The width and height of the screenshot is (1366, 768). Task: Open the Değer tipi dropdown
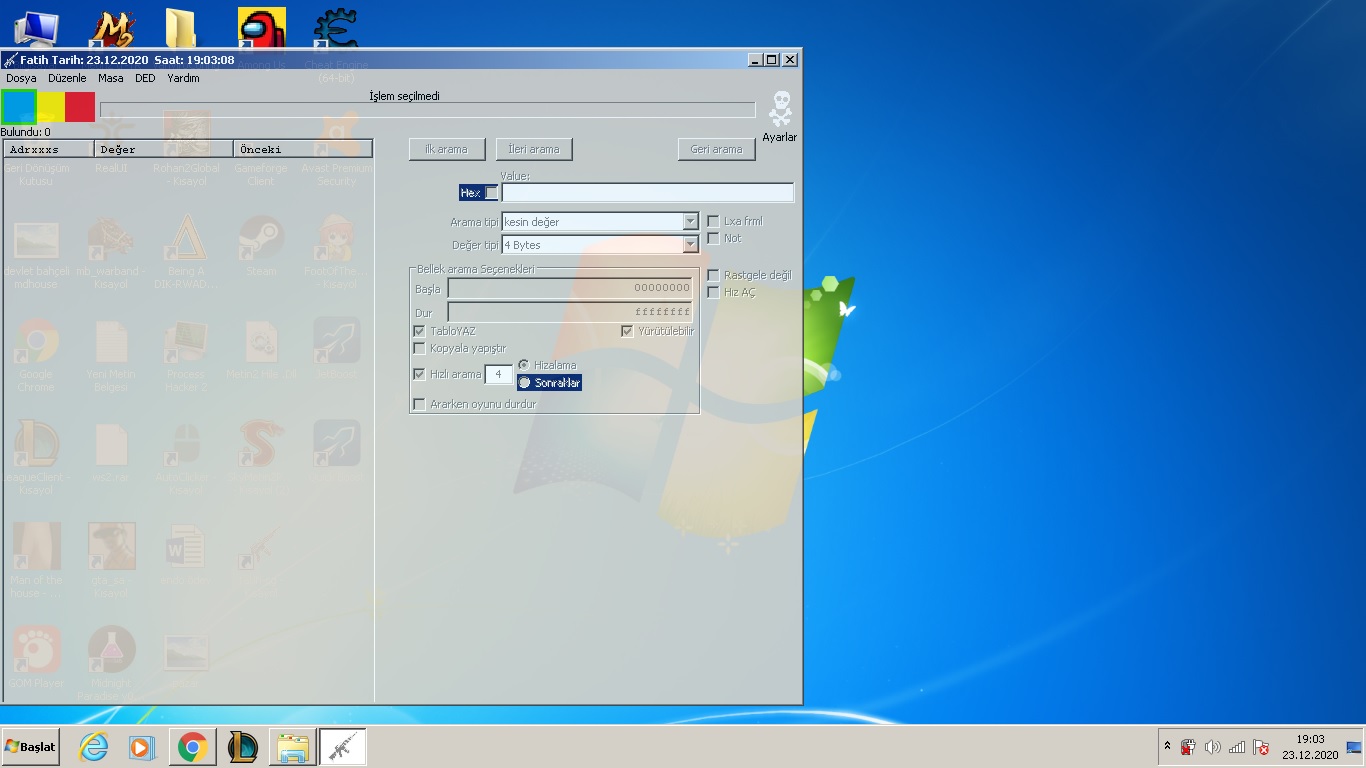690,245
